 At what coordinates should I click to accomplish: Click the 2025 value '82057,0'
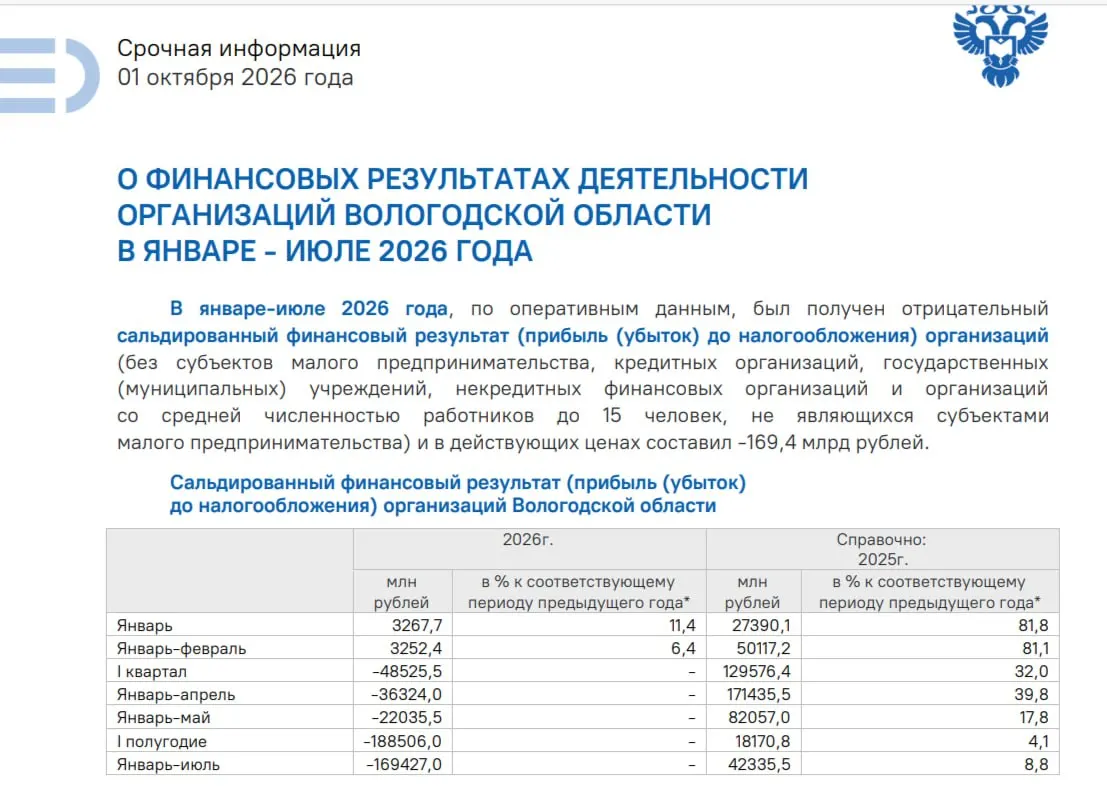[x=760, y=717]
